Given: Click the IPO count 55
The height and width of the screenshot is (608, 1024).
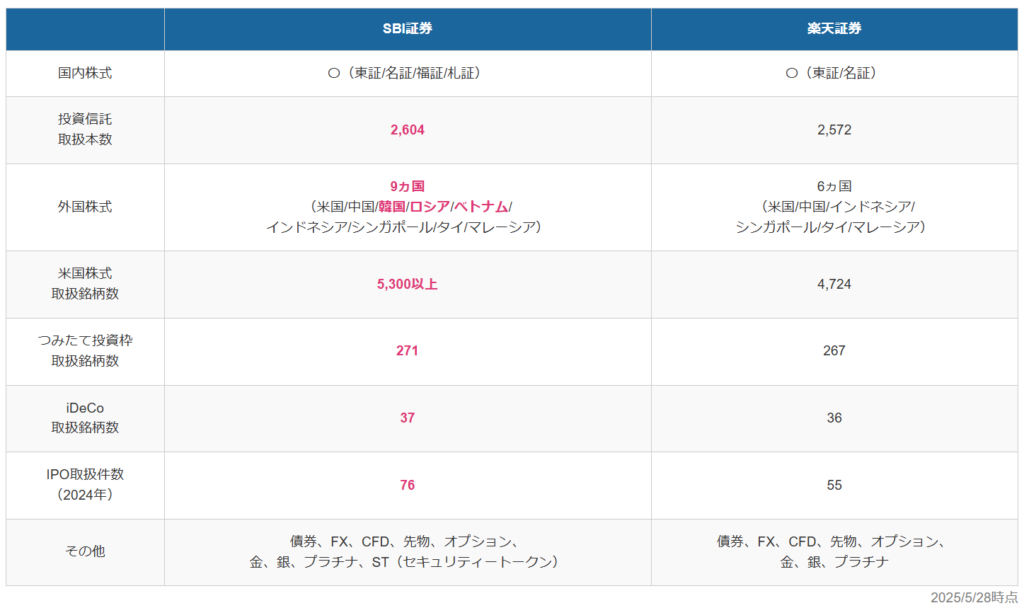Looking at the screenshot, I should pos(834,485).
